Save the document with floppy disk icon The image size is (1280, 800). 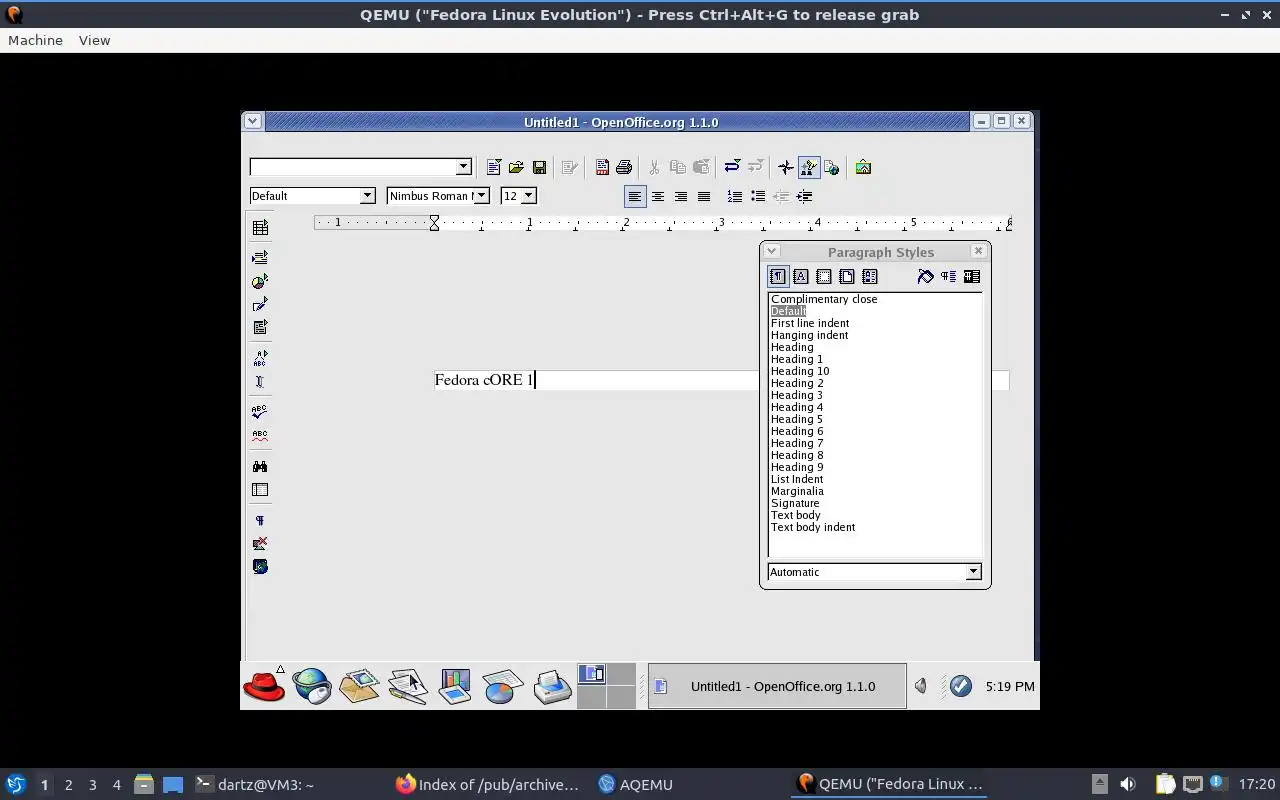[x=539, y=167]
